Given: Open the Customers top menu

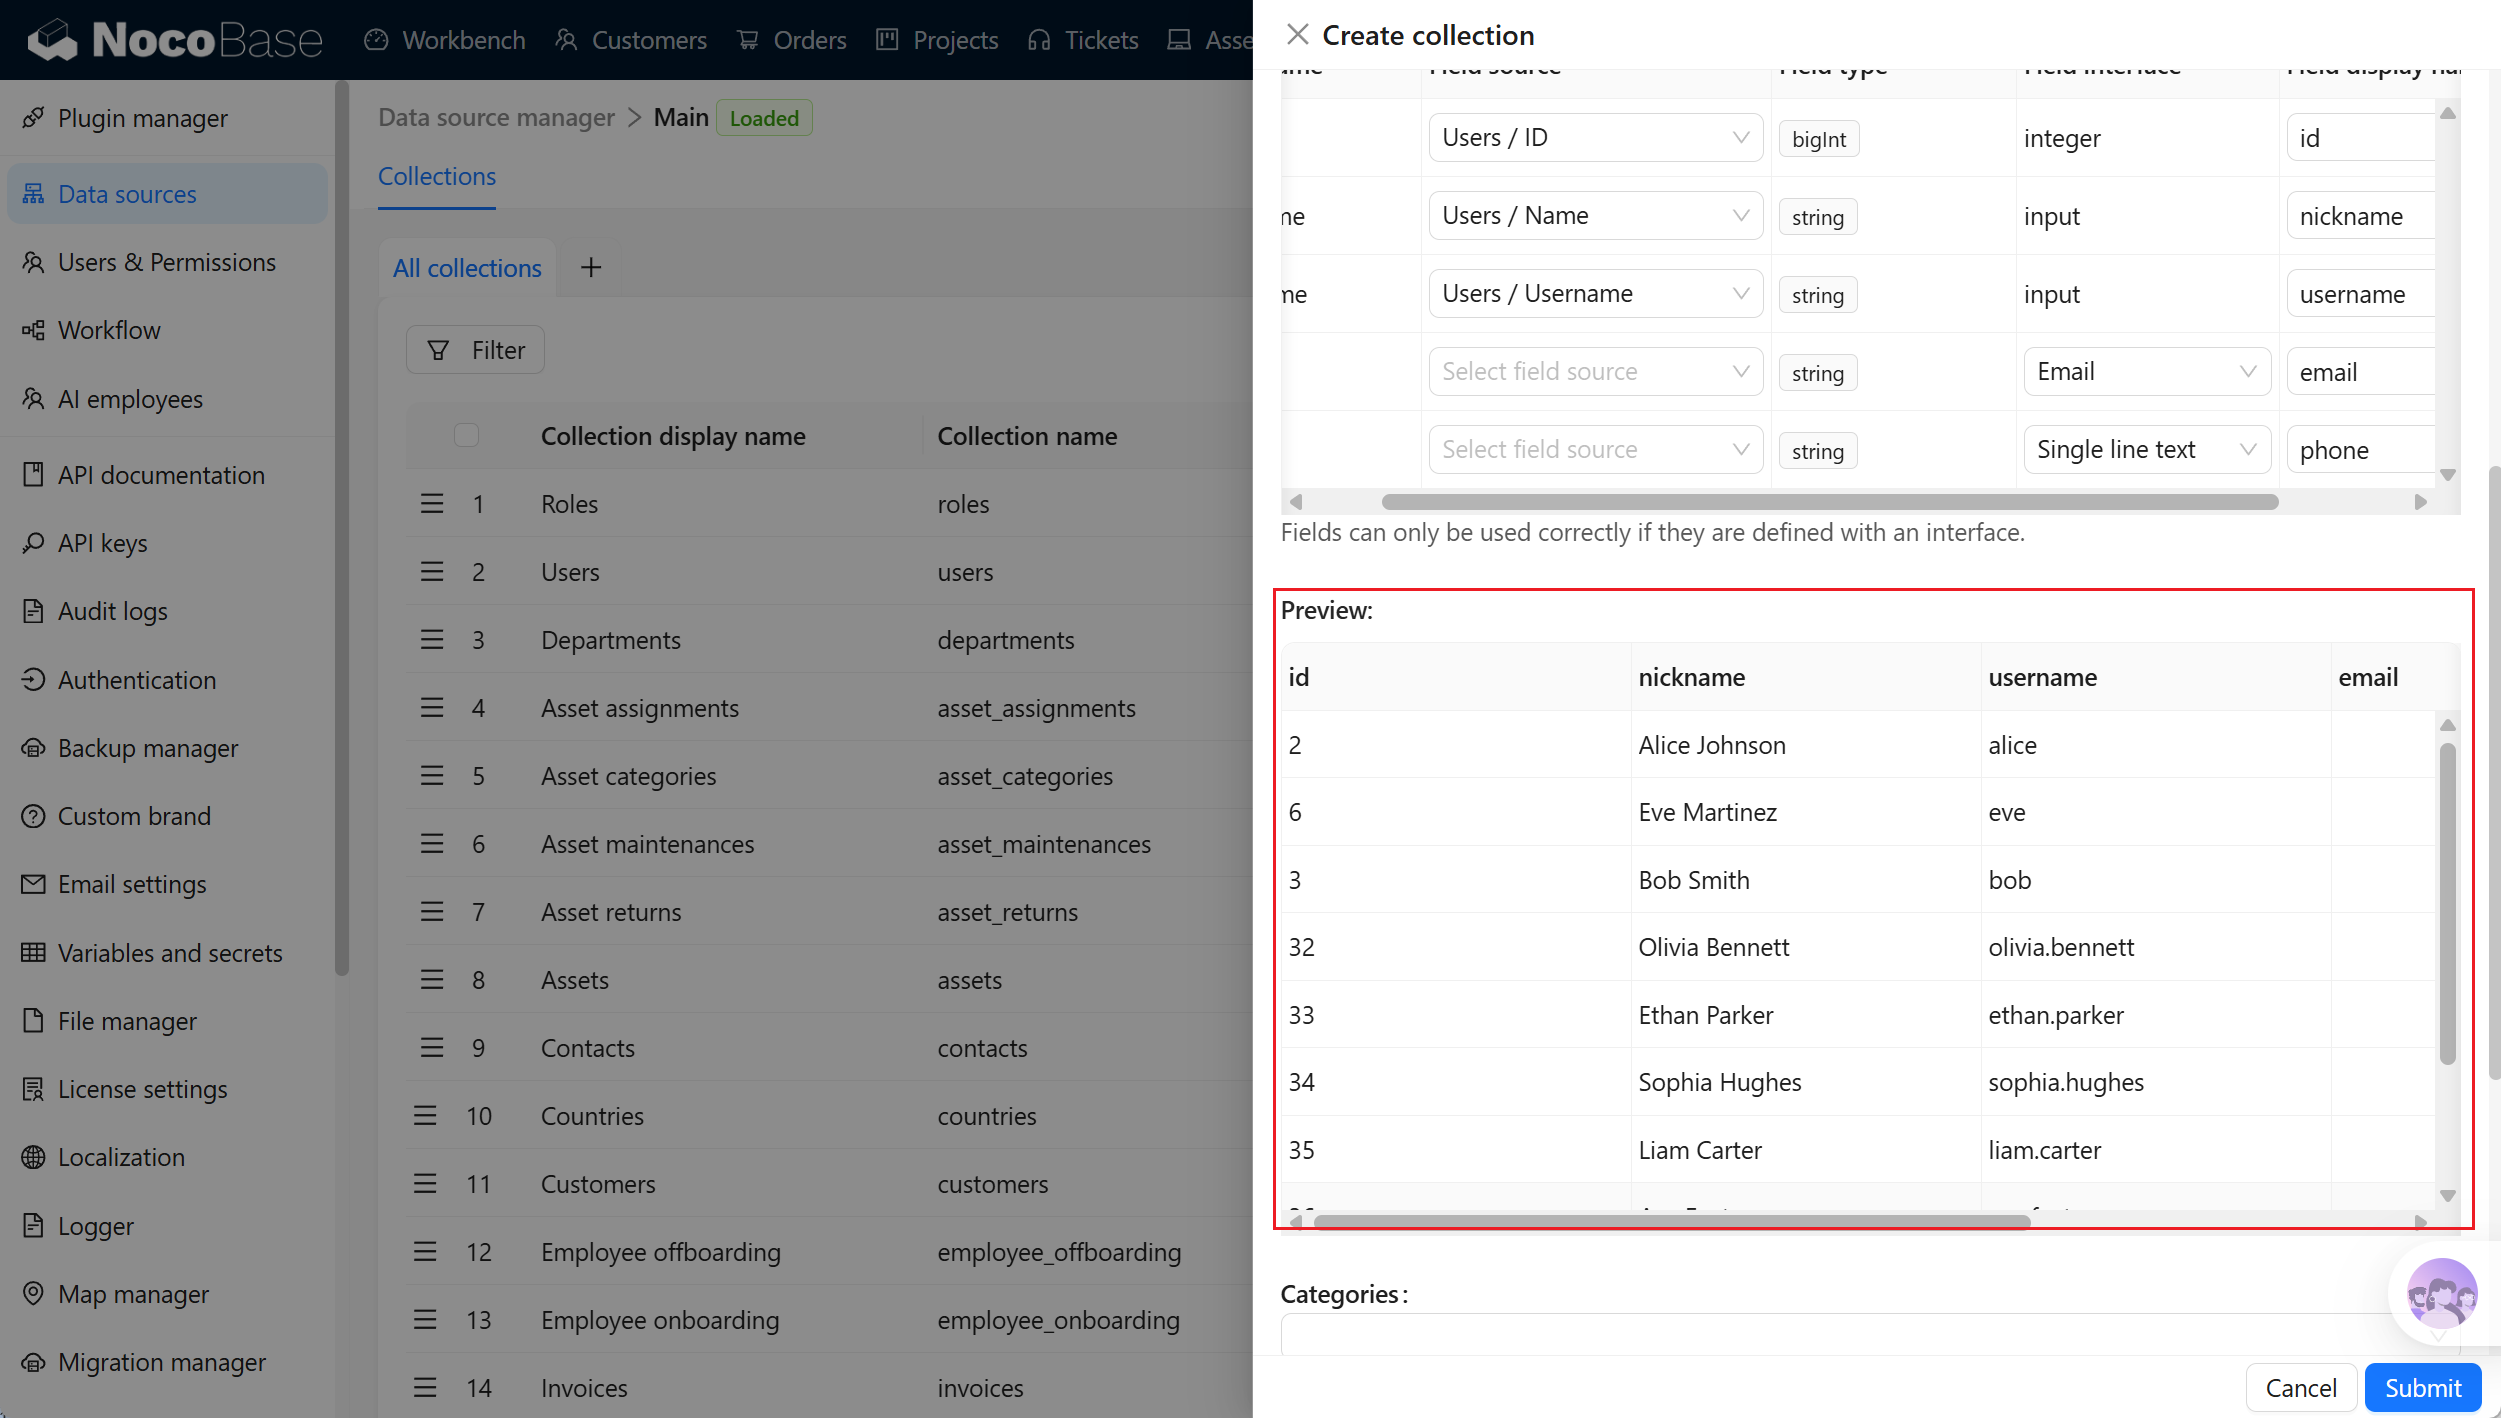Looking at the screenshot, I should point(631,40).
